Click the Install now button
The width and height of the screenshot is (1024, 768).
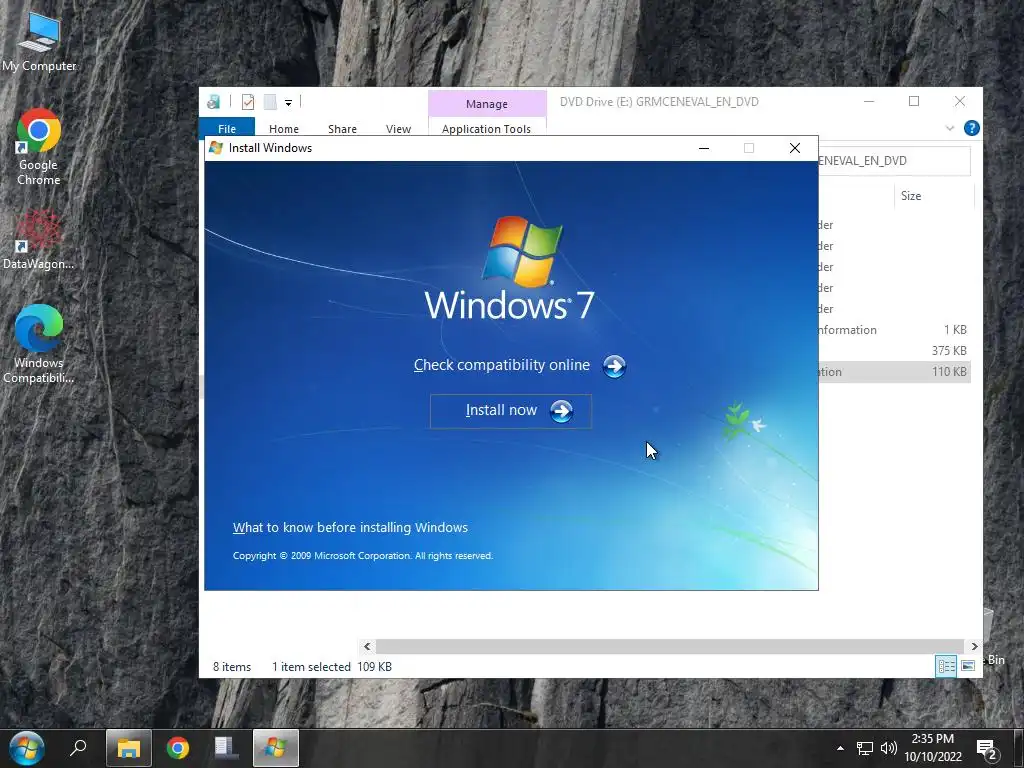tap(511, 411)
